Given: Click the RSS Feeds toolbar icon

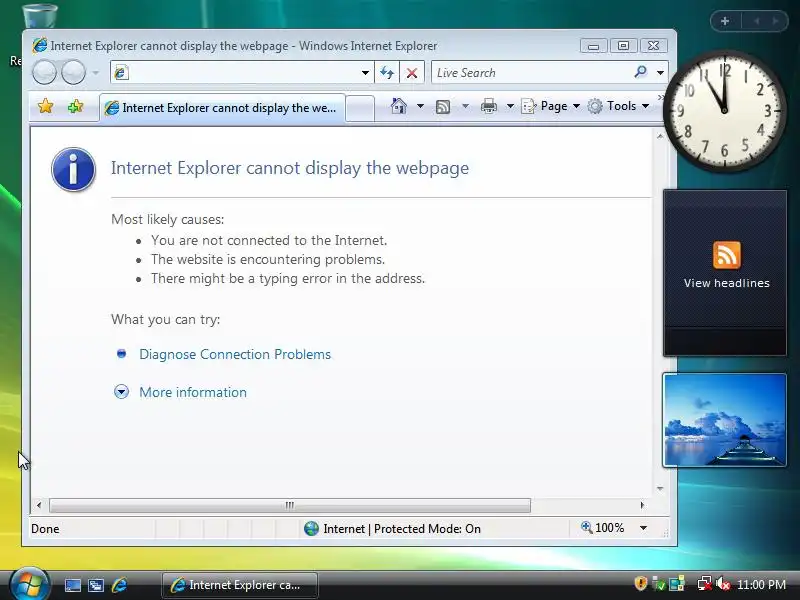Looking at the screenshot, I should click(443, 106).
